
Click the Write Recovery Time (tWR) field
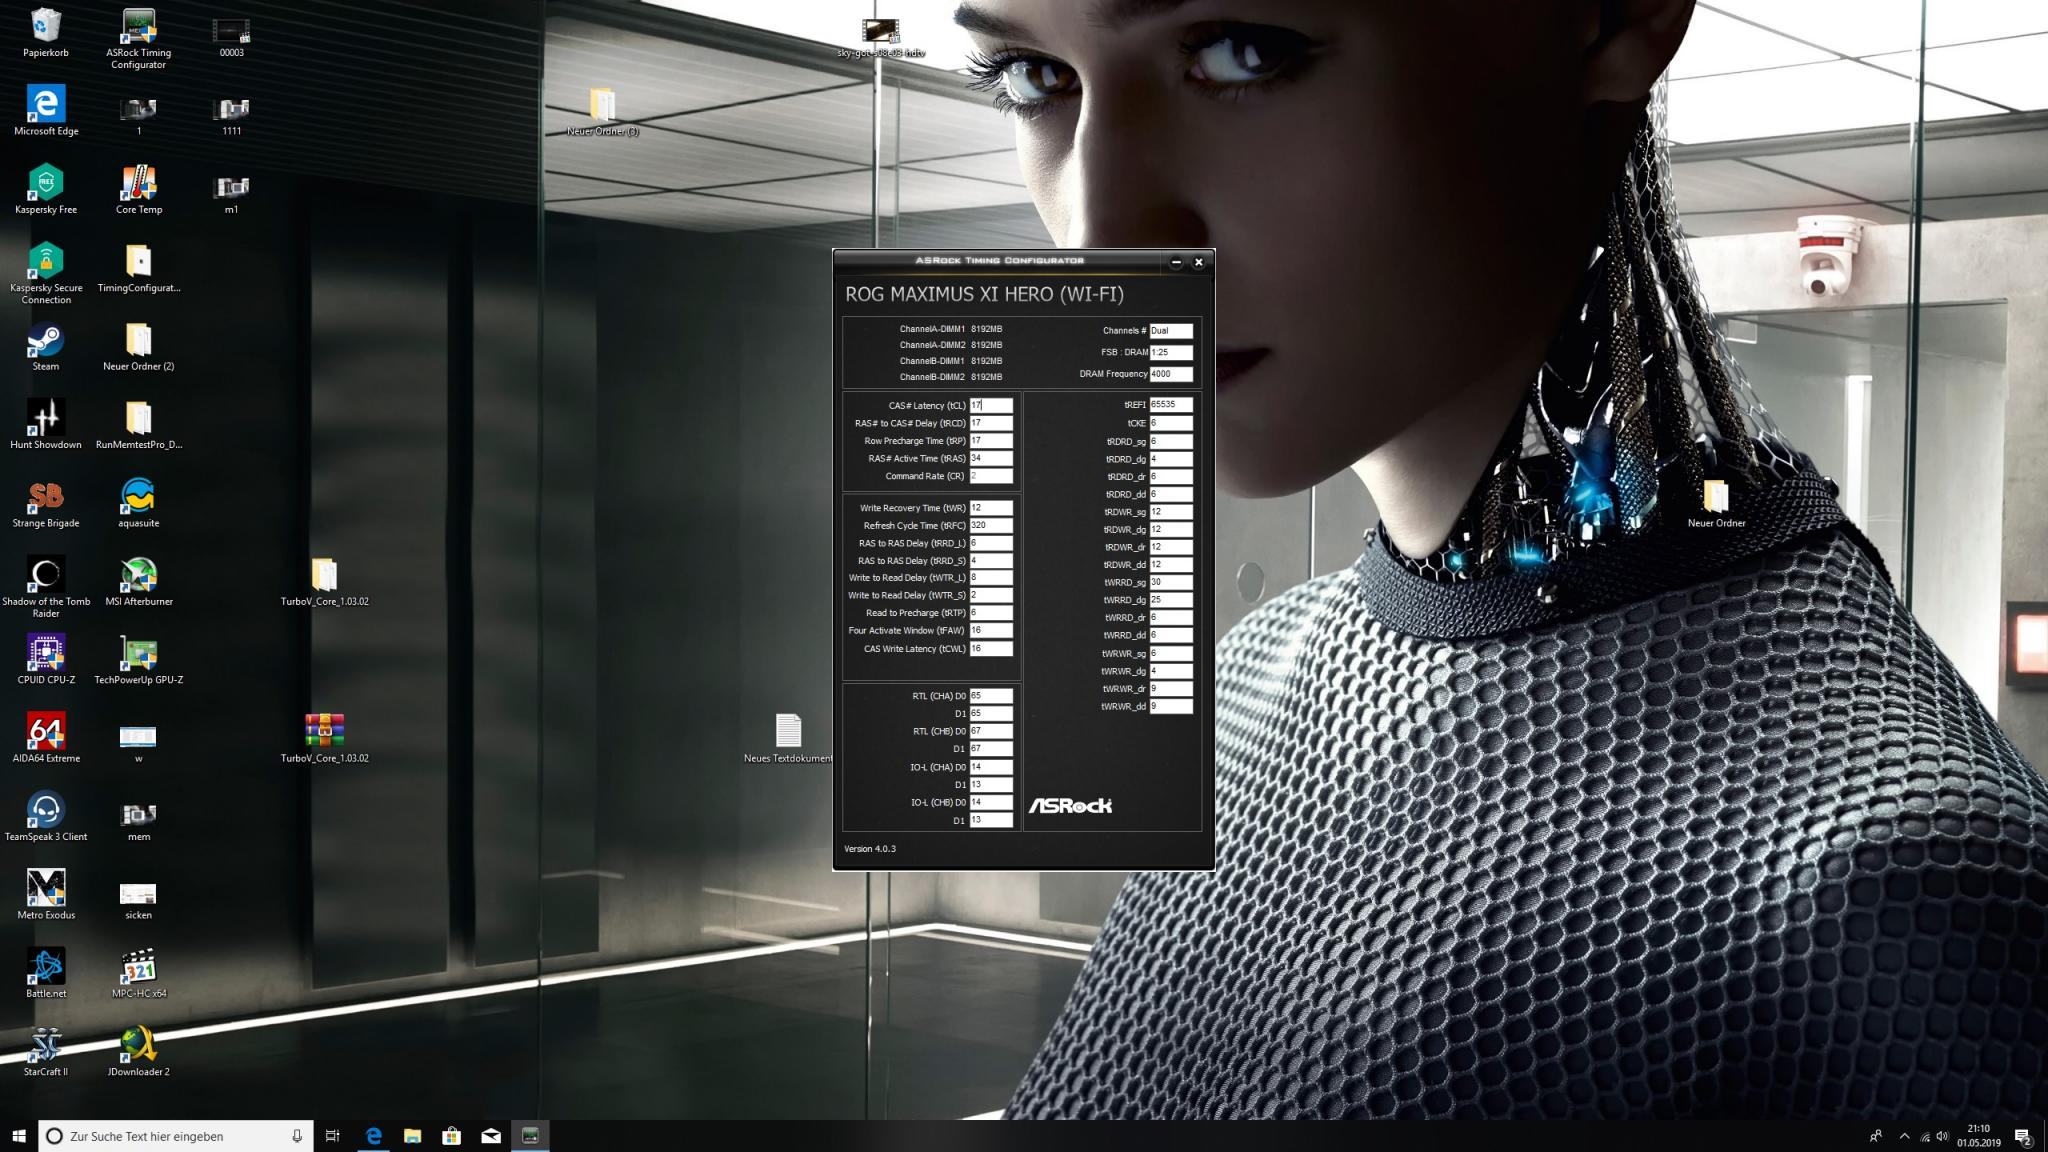point(991,508)
